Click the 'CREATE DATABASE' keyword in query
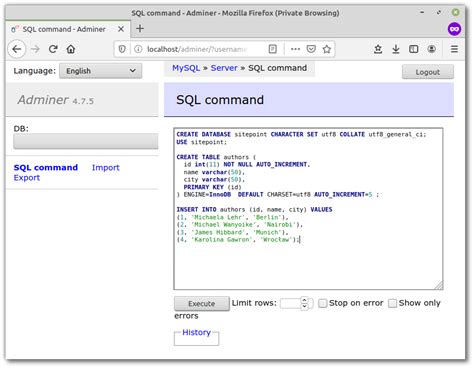 click(204, 134)
